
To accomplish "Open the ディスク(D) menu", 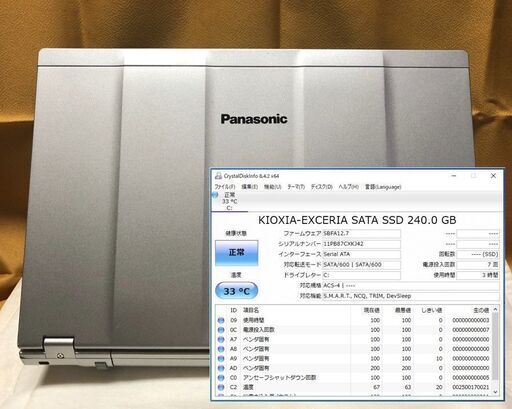I will (x=322, y=187).
